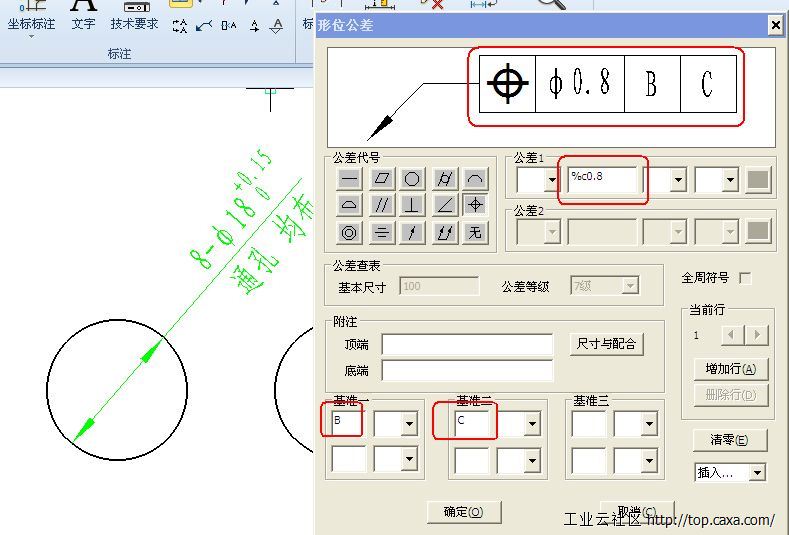This screenshot has height=535, width=789.
Task: Open the dropdown beside datum B
Action: pyautogui.click(x=410, y=424)
